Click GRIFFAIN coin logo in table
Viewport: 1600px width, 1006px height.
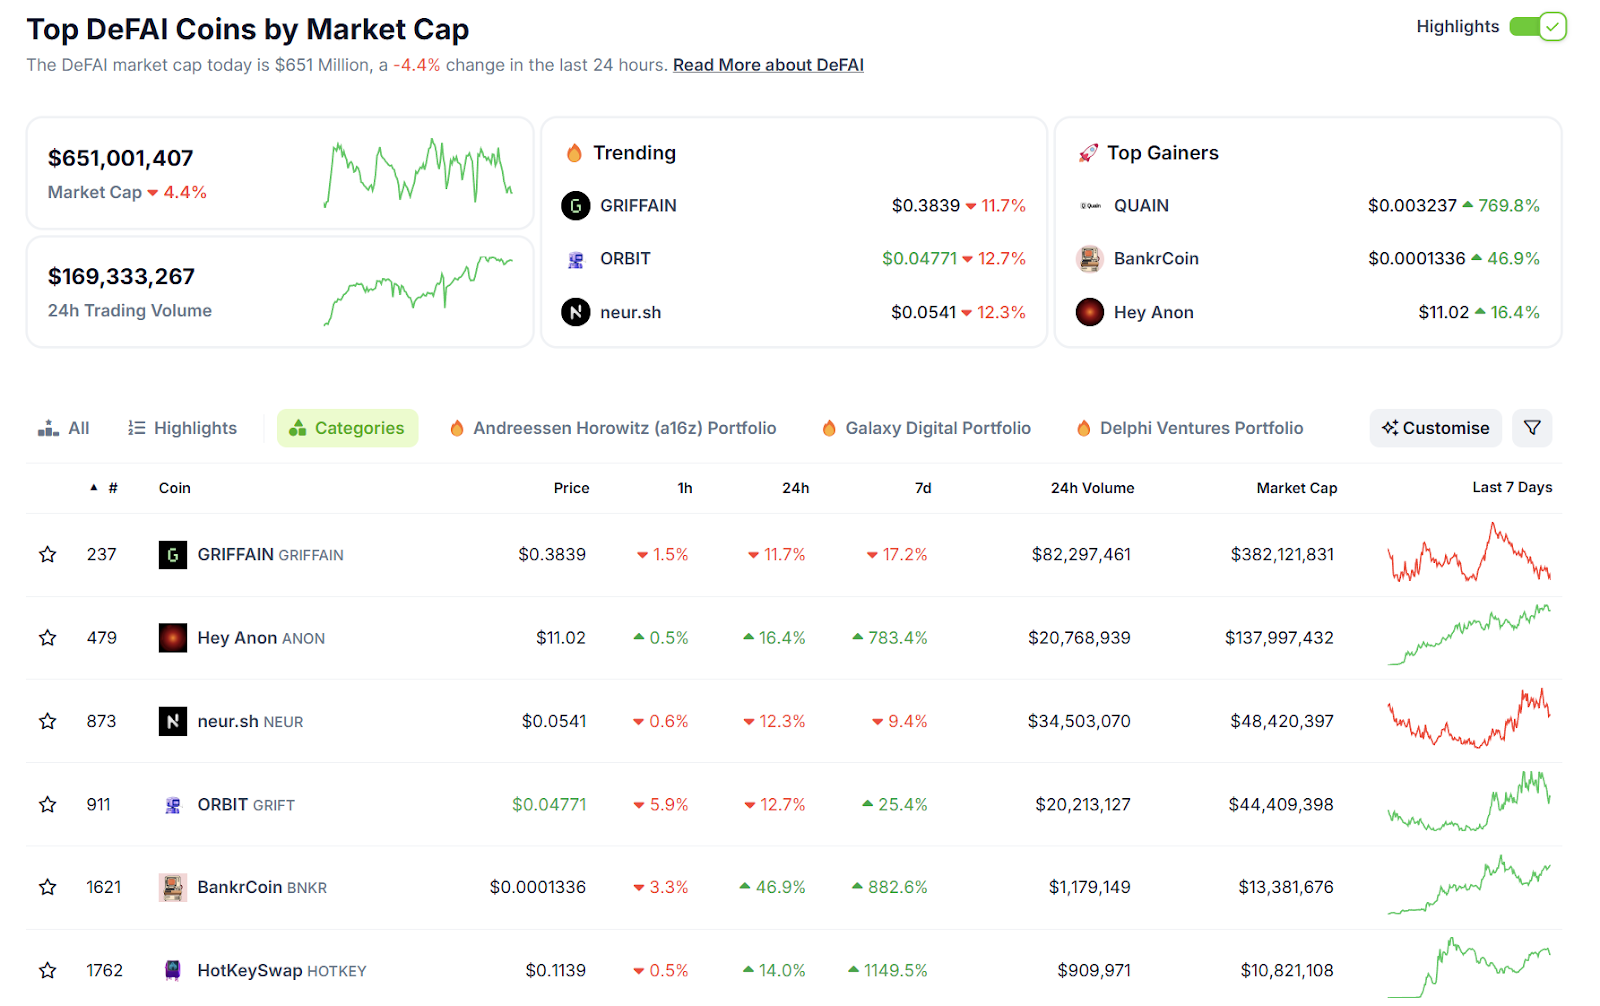tap(173, 554)
